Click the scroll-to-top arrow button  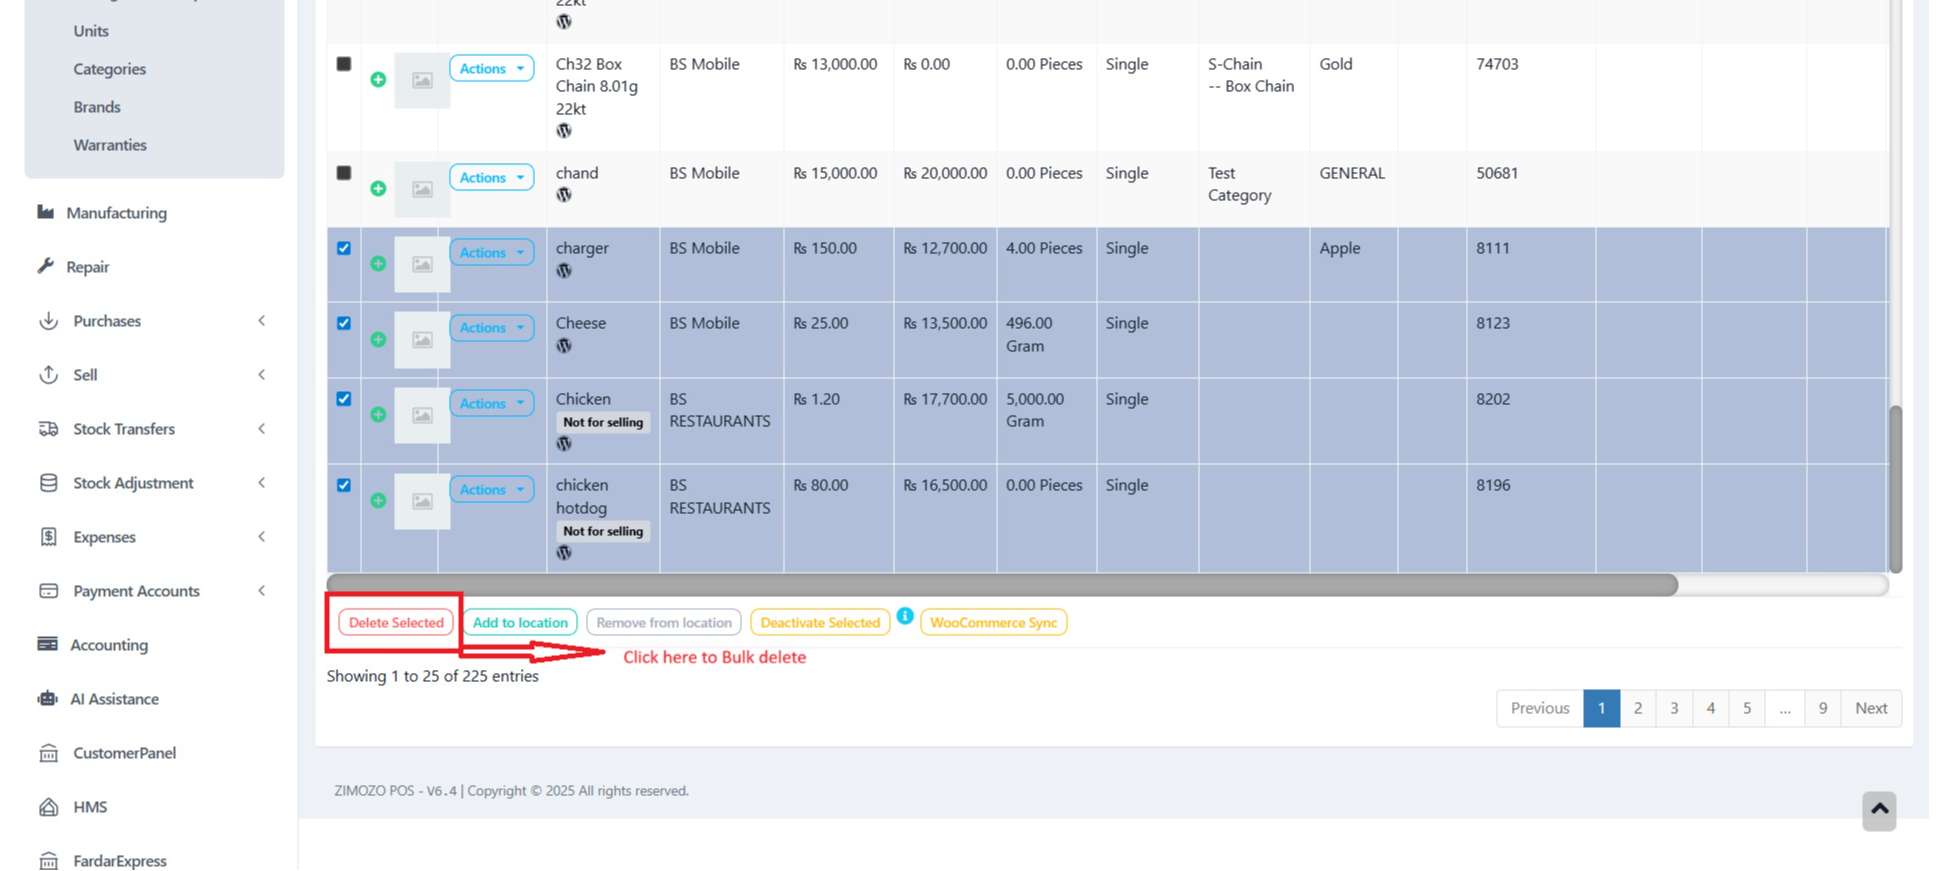1879,810
